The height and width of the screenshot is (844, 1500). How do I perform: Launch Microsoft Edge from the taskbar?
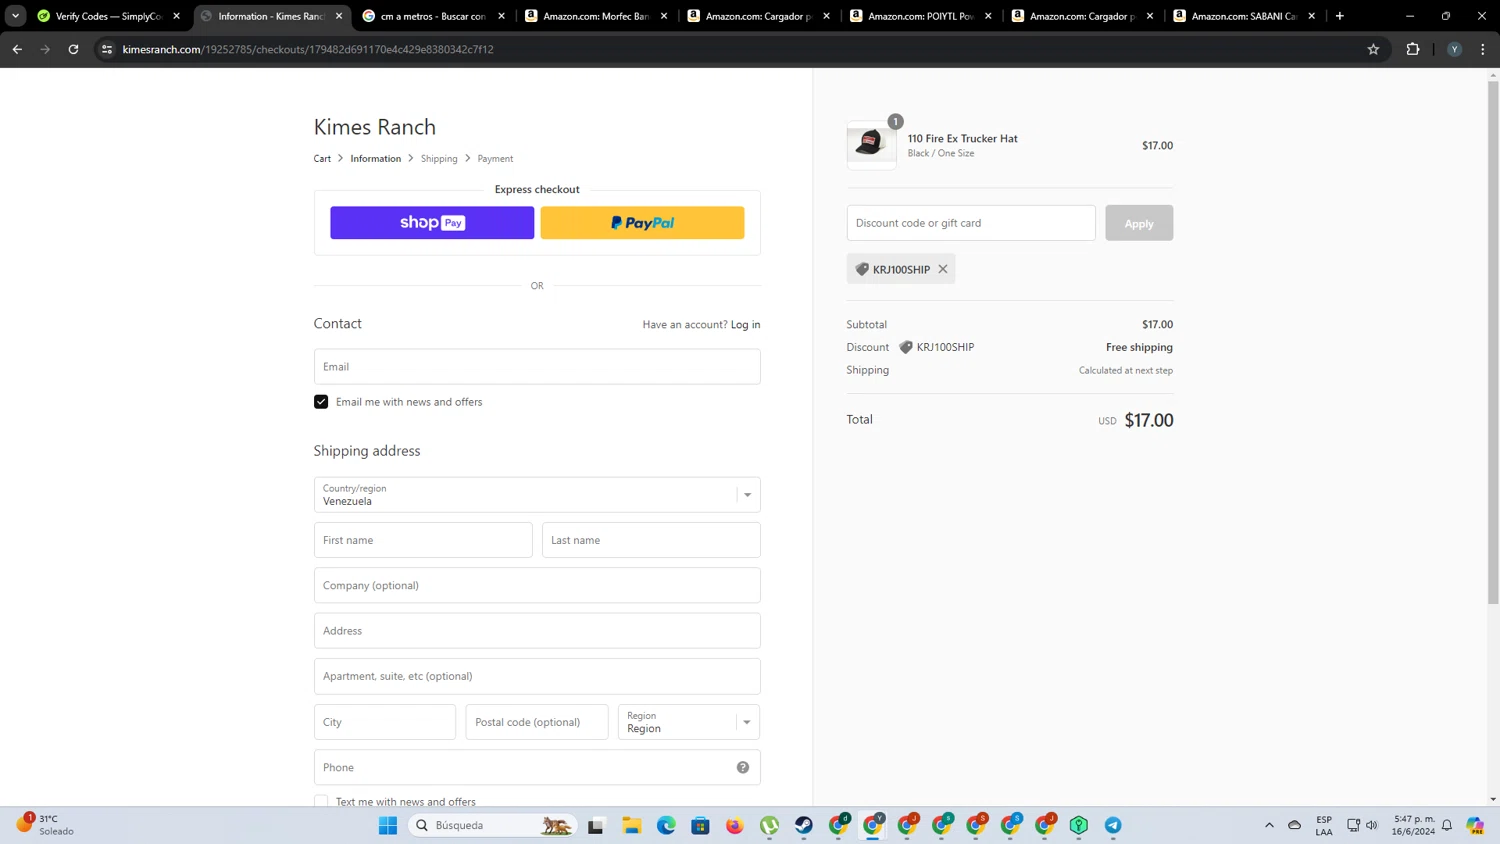666,825
